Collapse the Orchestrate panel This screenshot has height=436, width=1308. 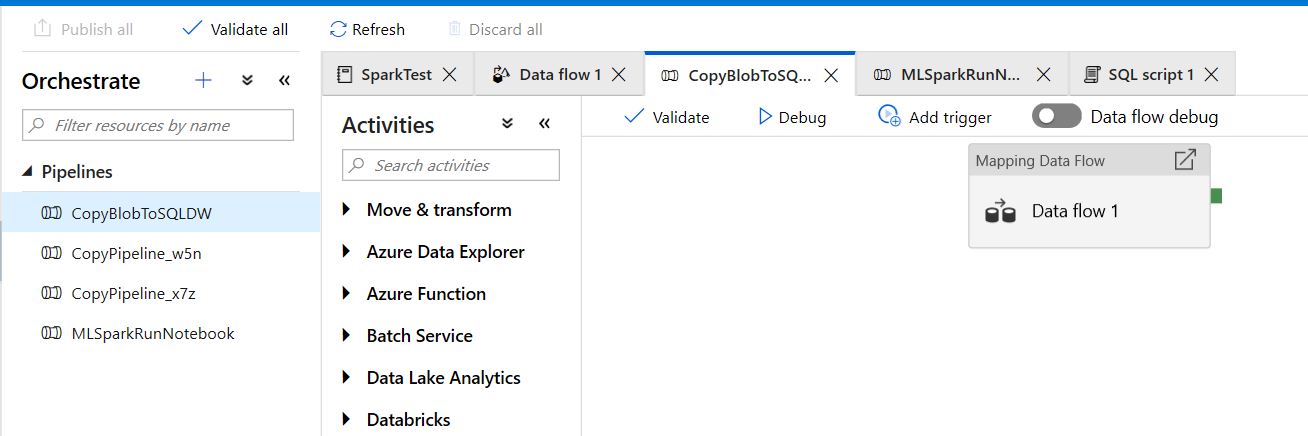pyautogui.click(x=284, y=81)
